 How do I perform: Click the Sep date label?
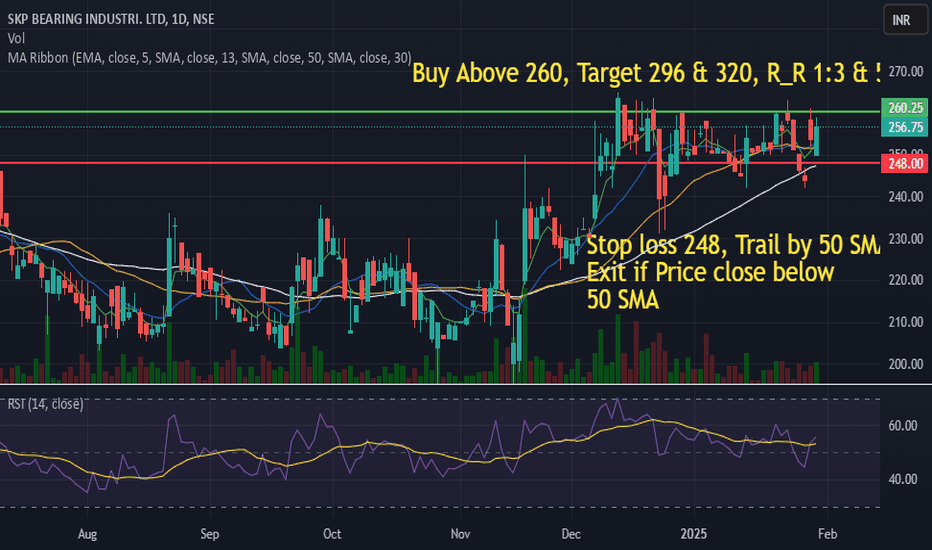tap(209, 534)
